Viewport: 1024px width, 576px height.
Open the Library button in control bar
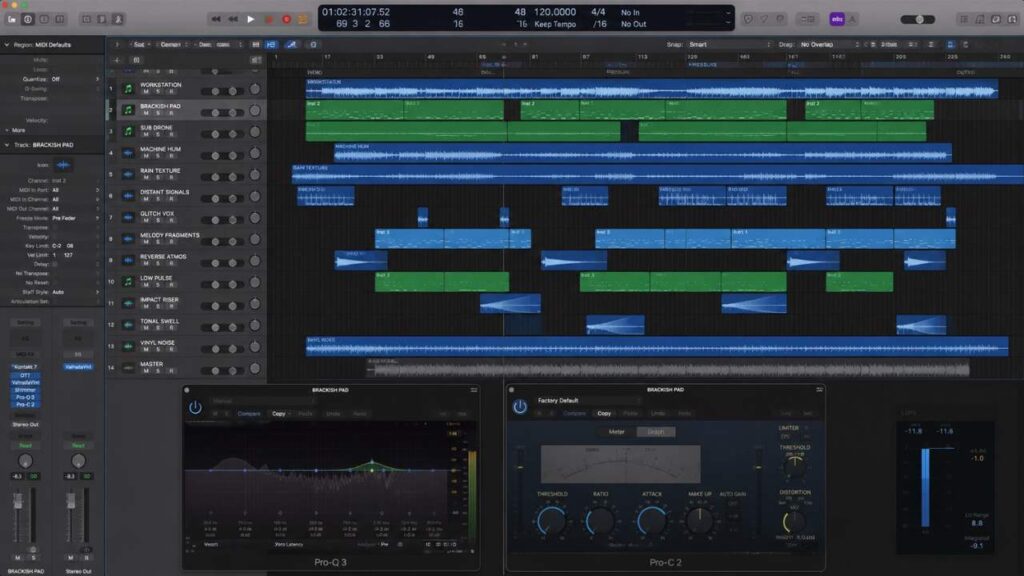(x=12, y=19)
